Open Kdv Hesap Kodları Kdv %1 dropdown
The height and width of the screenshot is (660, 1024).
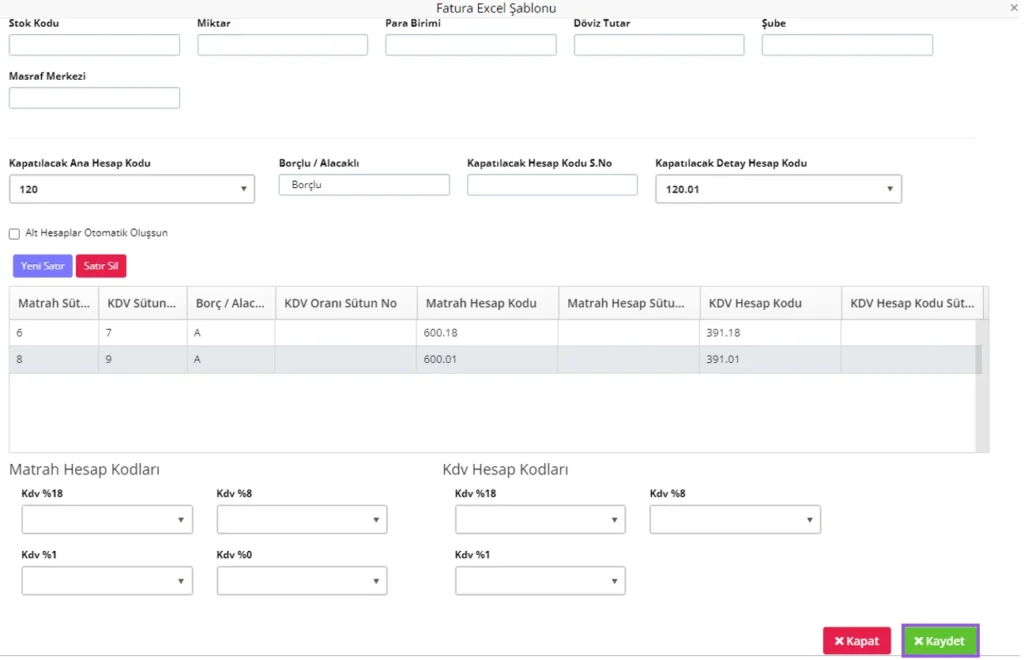pyautogui.click(x=540, y=580)
